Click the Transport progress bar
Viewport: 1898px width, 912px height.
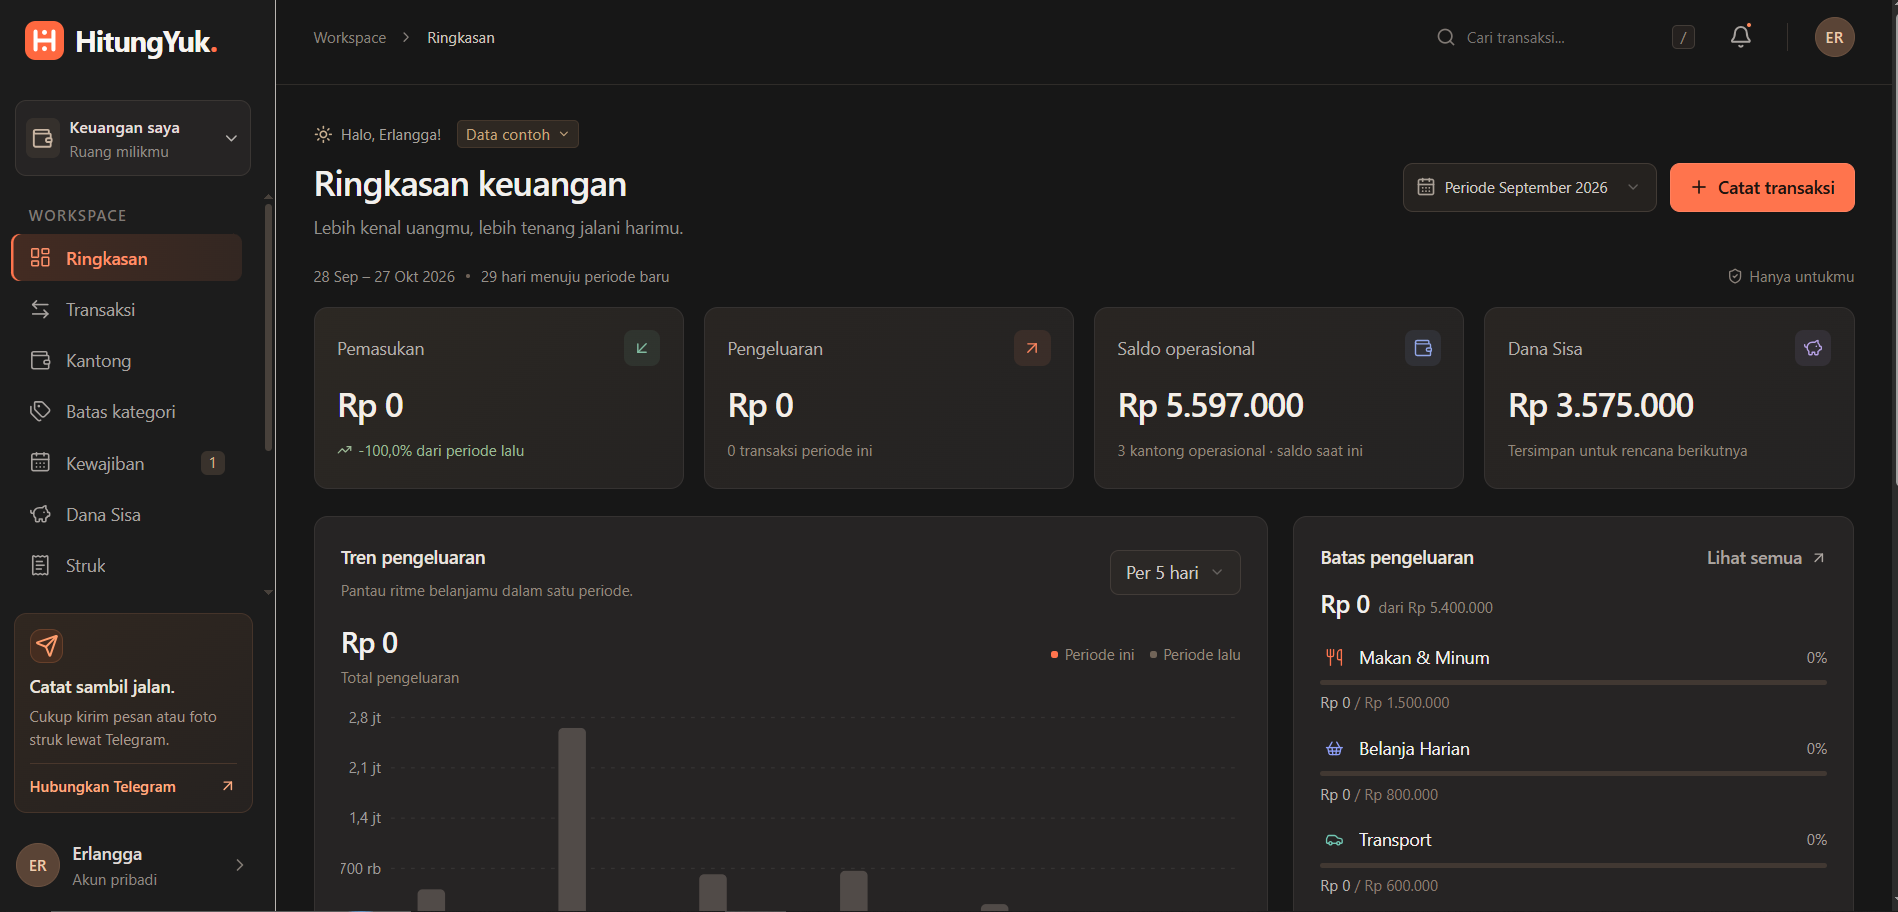(x=1573, y=865)
